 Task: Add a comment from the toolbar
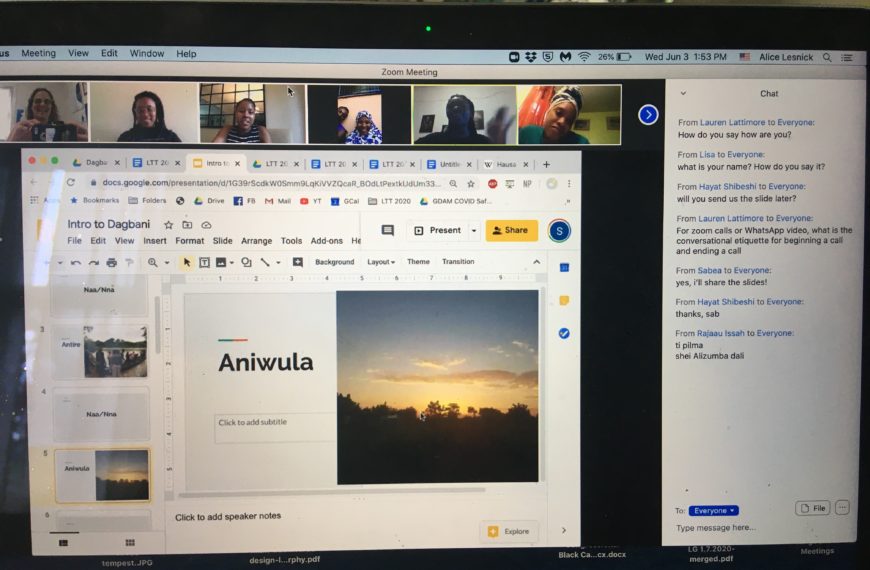pyautogui.click(x=297, y=262)
